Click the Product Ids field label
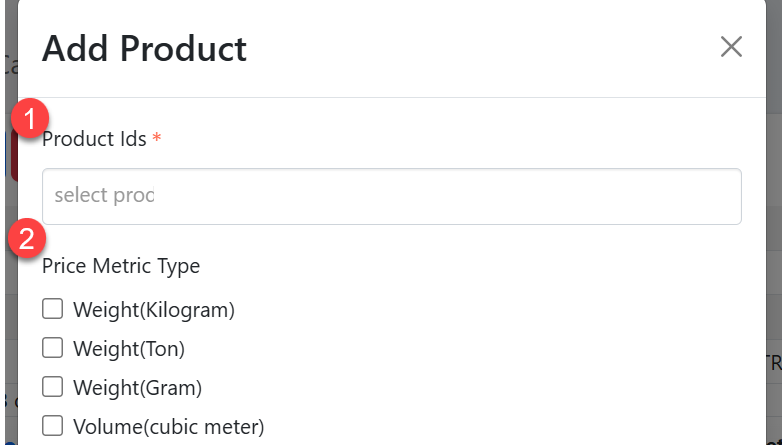 (x=94, y=139)
